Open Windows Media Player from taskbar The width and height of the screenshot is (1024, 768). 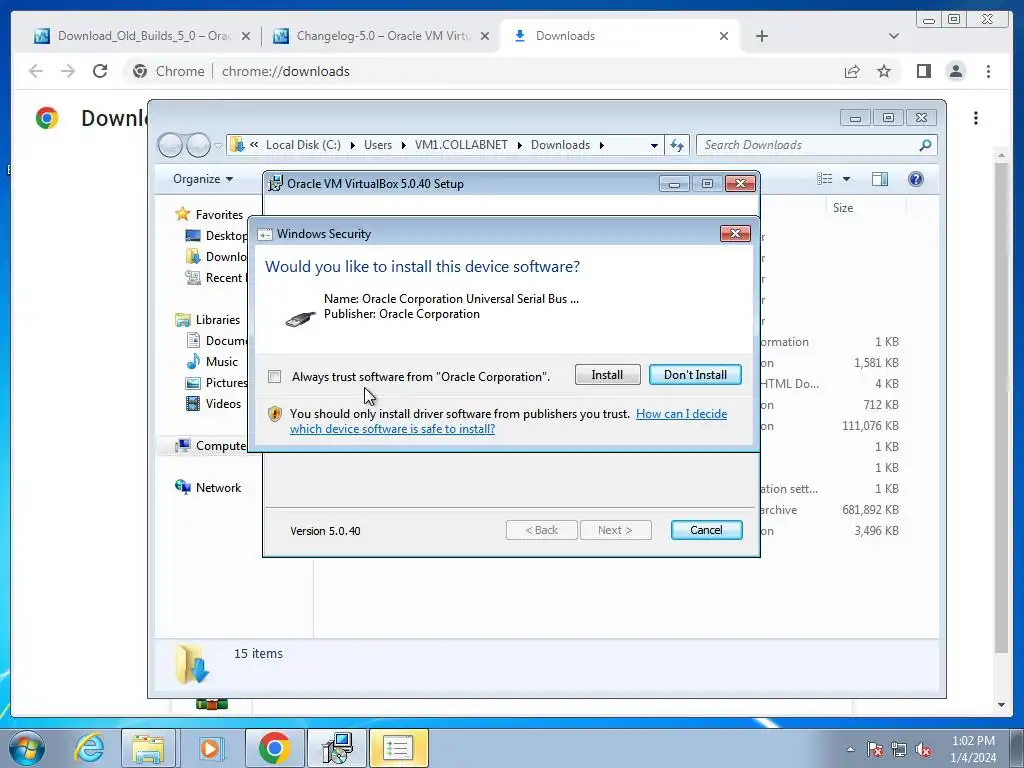(210, 748)
